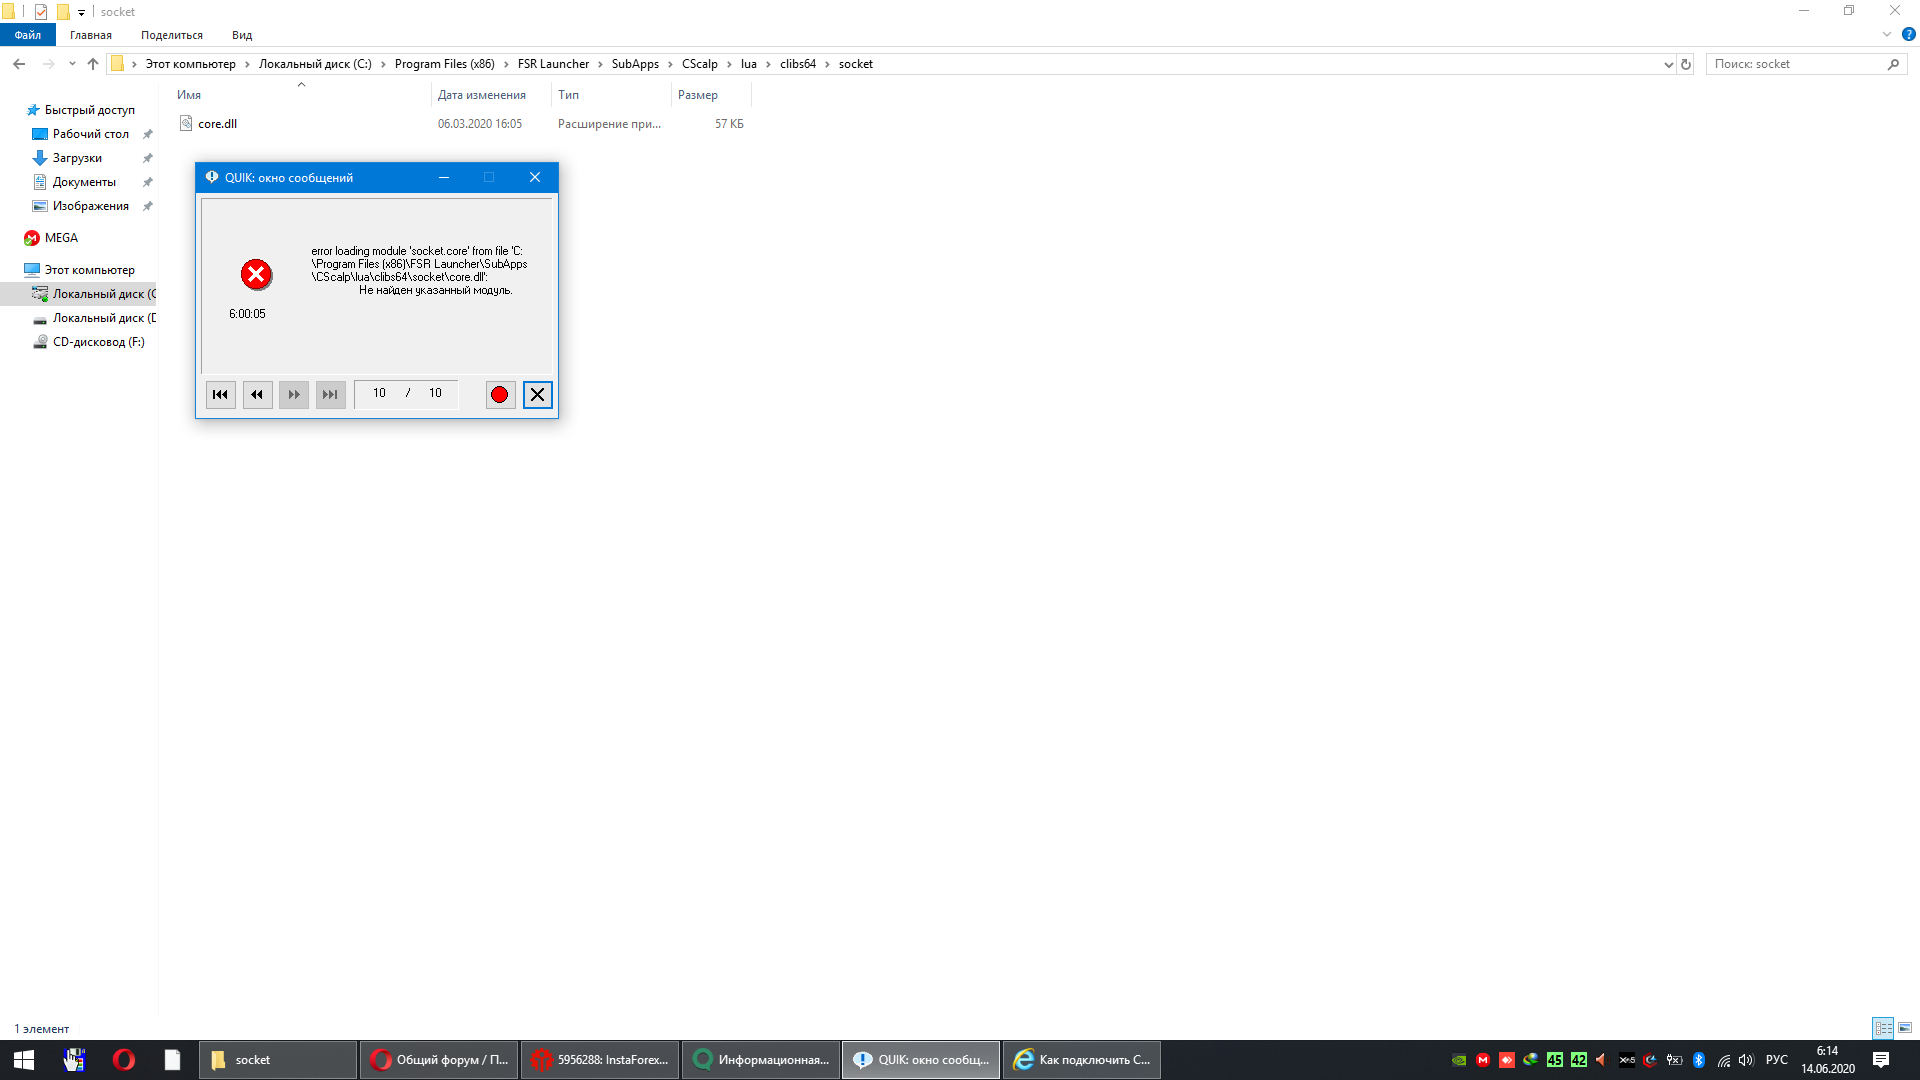Expand the ribbon with chevron
Screen dimensions: 1920x1080
pyautogui.click(x=1887, y=34)
